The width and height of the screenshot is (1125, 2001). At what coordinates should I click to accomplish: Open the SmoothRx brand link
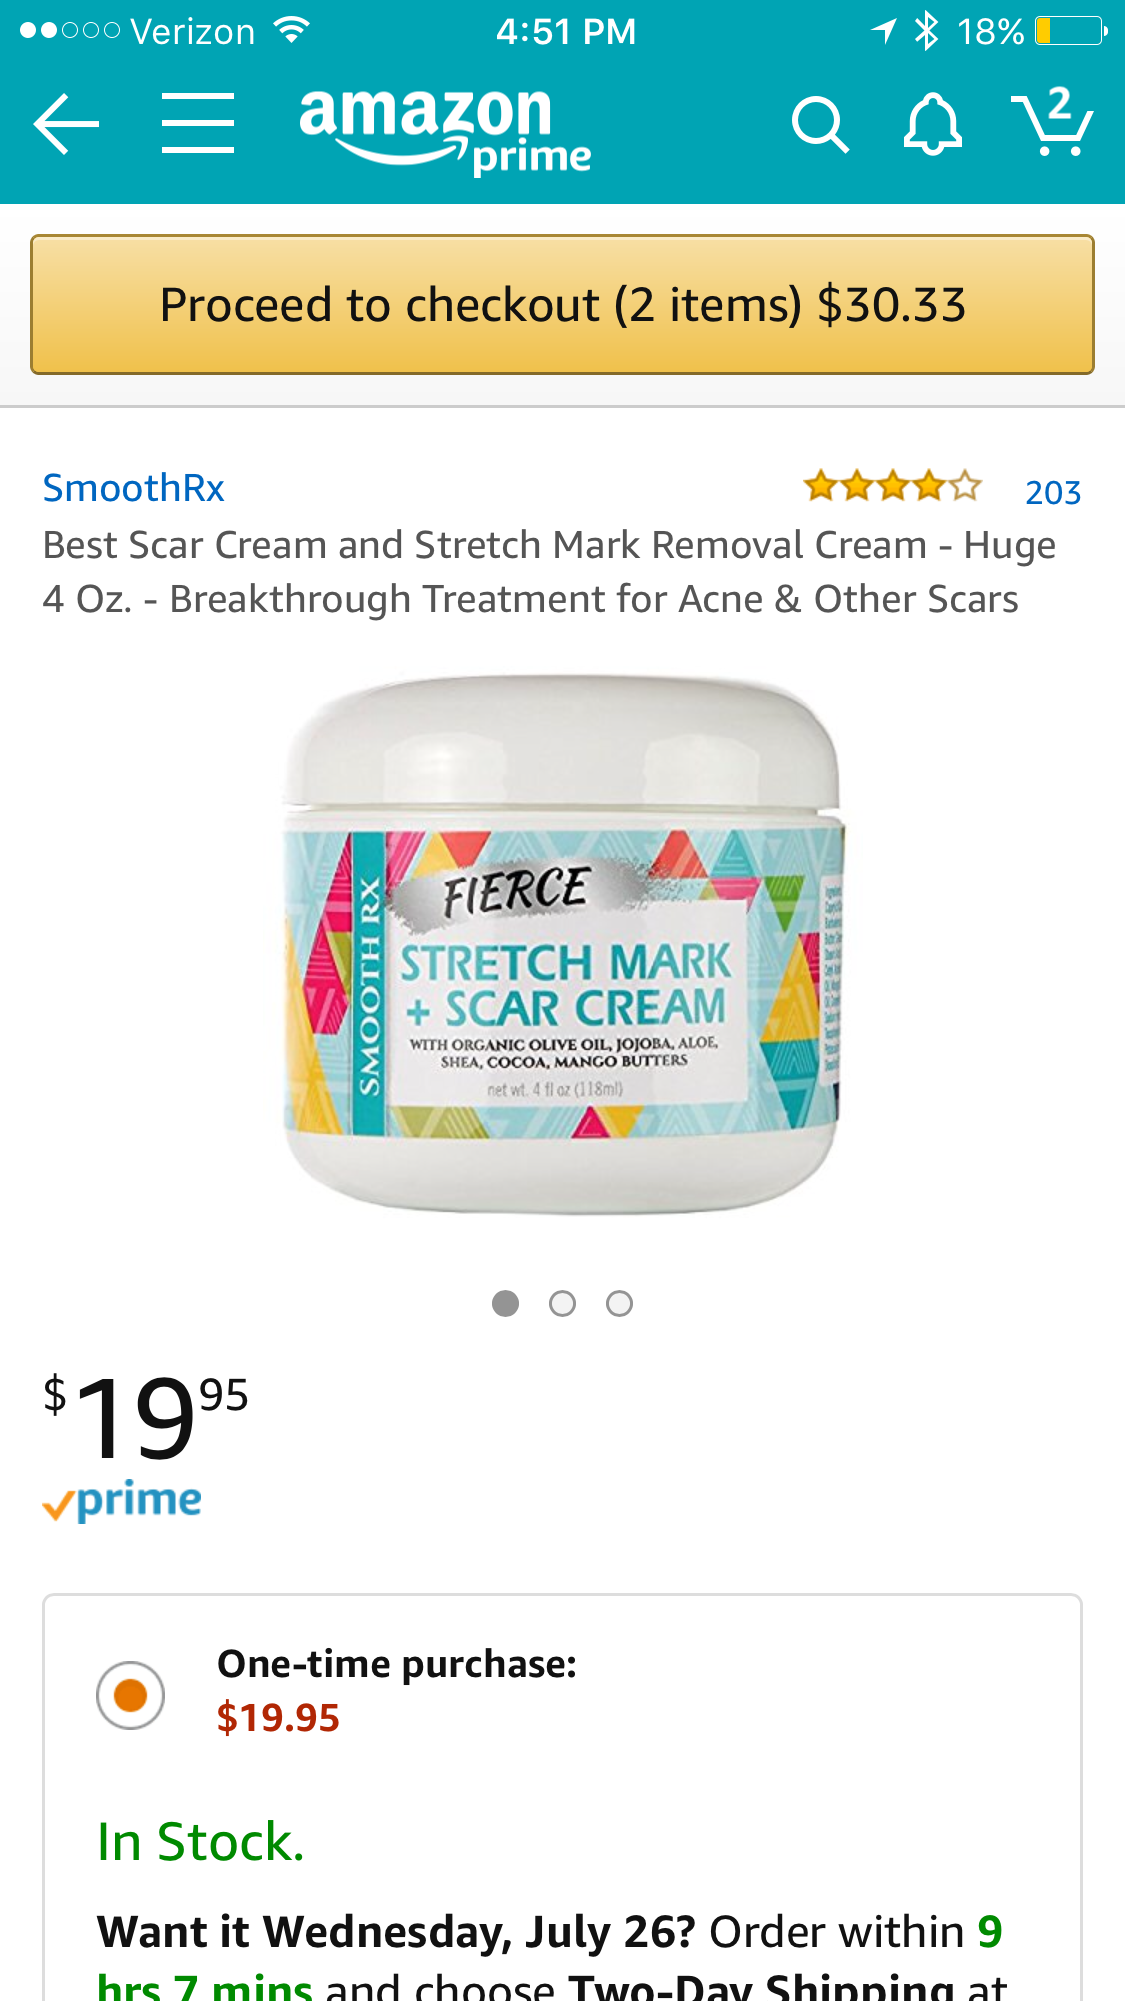click(x=133, y=488)
